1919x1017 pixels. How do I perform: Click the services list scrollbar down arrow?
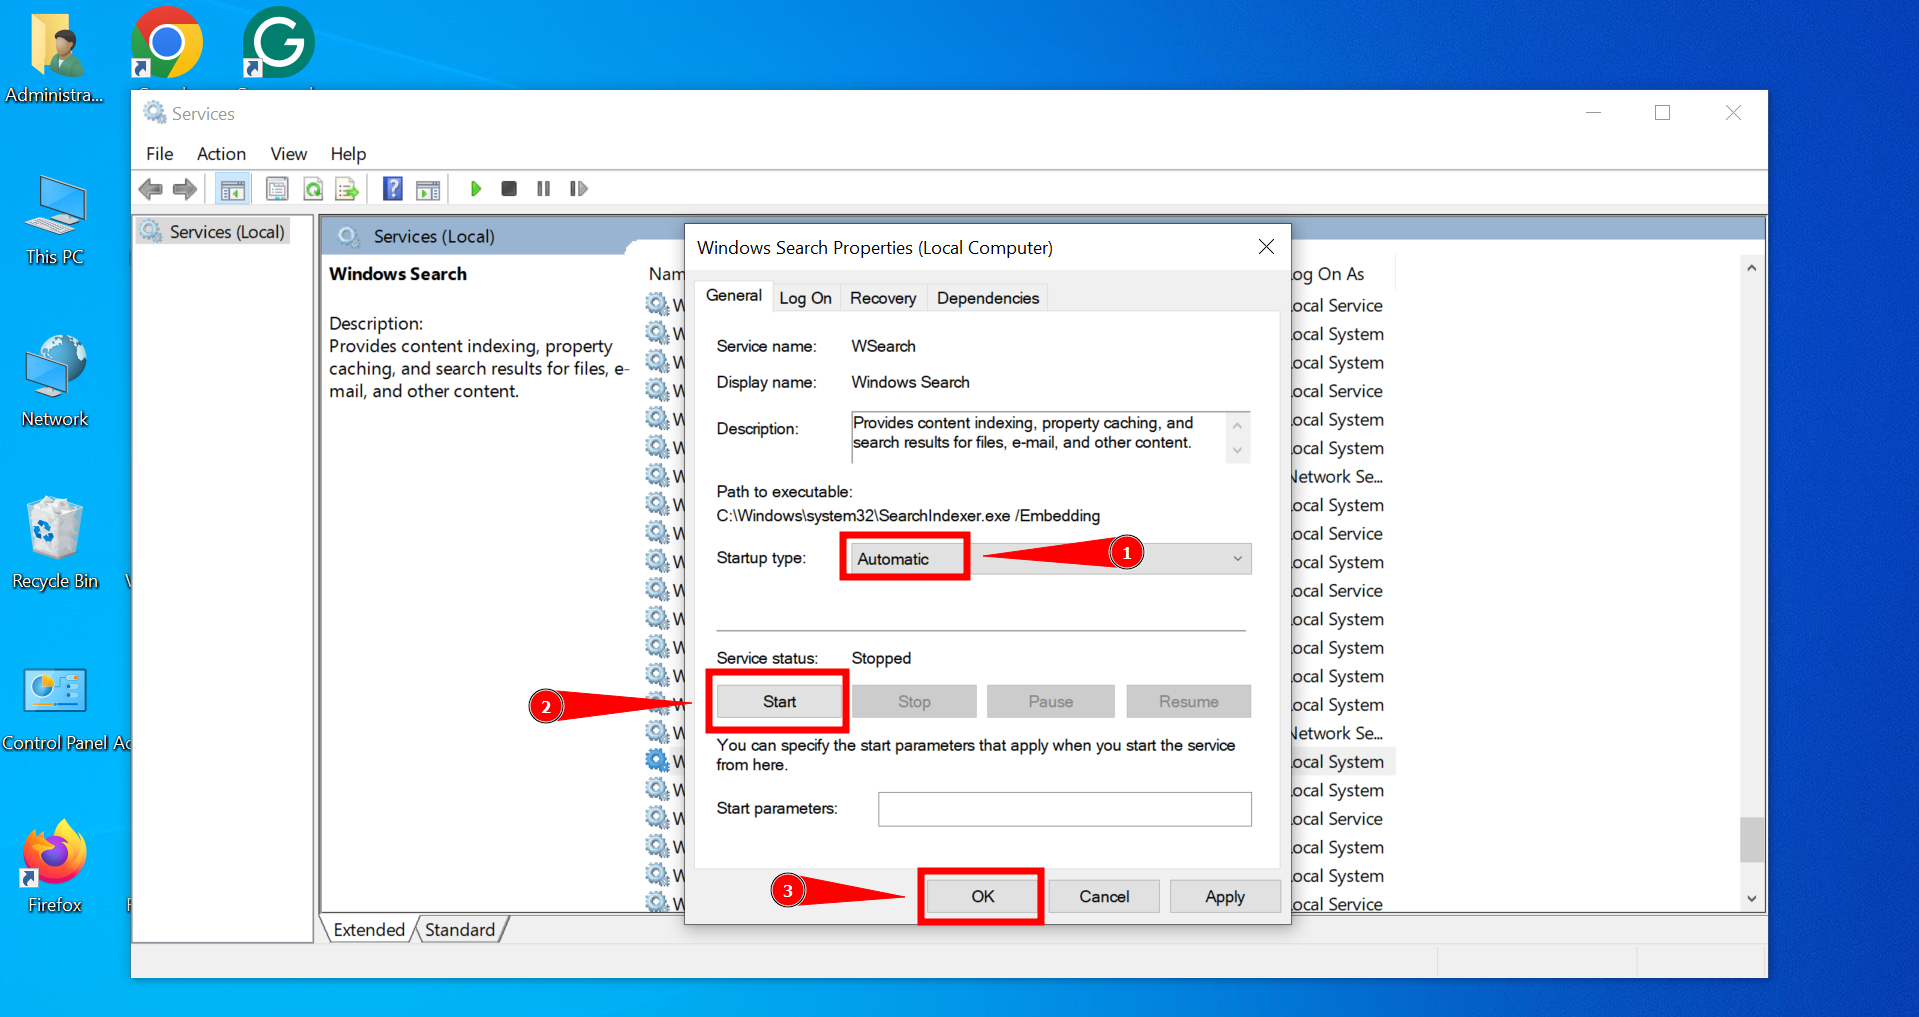(1751, 899)
